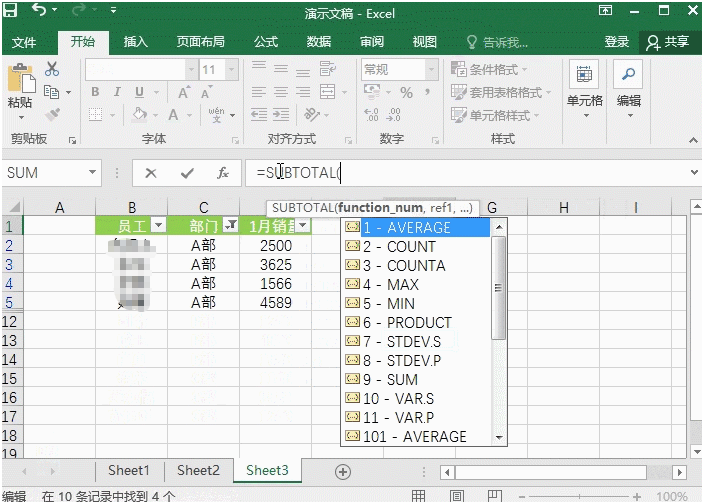Click the Increase Indent icon
The image size is (704, 504).
[x=281, y=114]
